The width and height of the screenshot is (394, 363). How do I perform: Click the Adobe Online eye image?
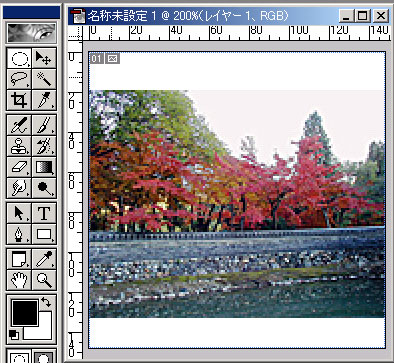pyautogui.click(x=31, y=32)
